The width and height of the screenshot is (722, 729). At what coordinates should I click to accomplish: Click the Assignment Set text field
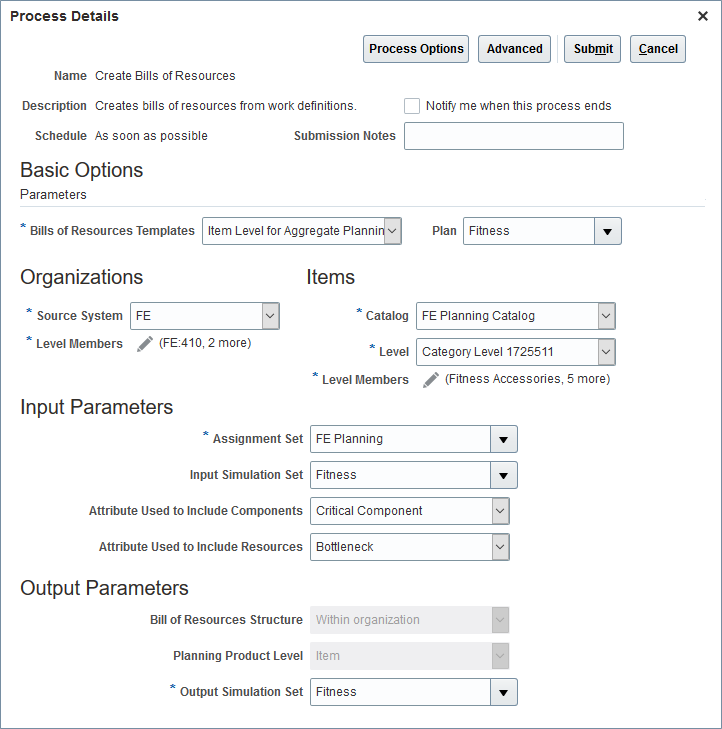400,439
